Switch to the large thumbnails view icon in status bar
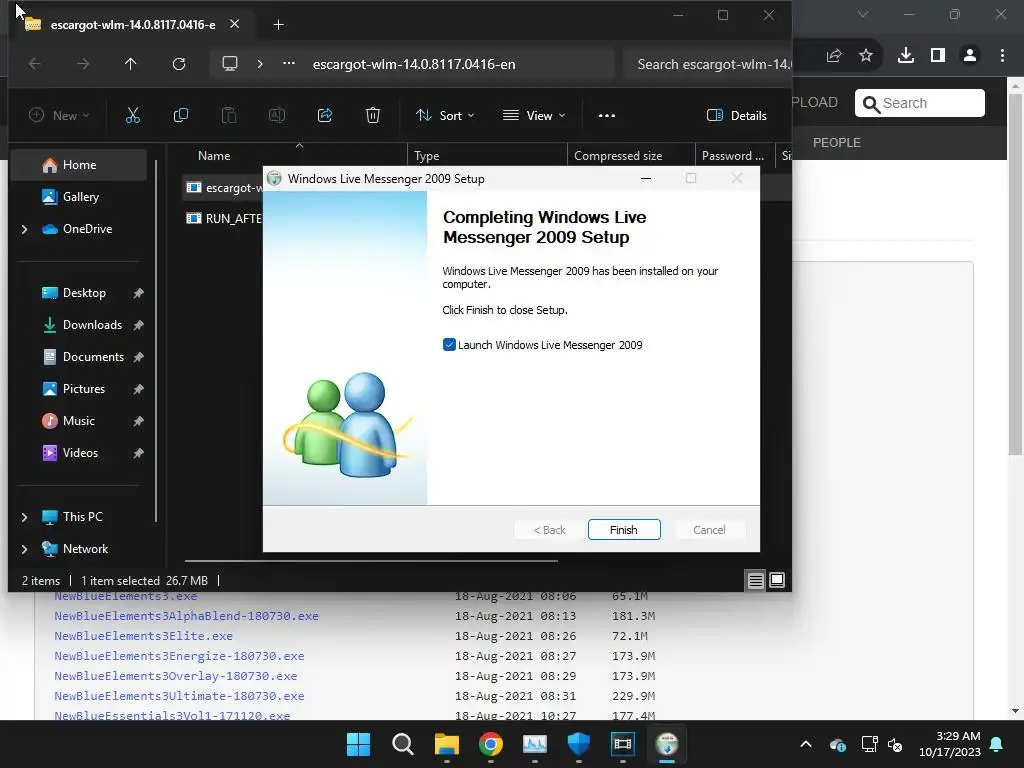The image size is (1024, 768). (777, 581)
